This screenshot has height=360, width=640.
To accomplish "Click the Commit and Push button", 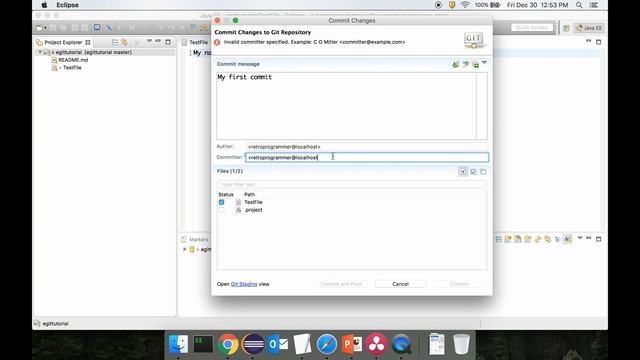I will [x=342, y=284].
